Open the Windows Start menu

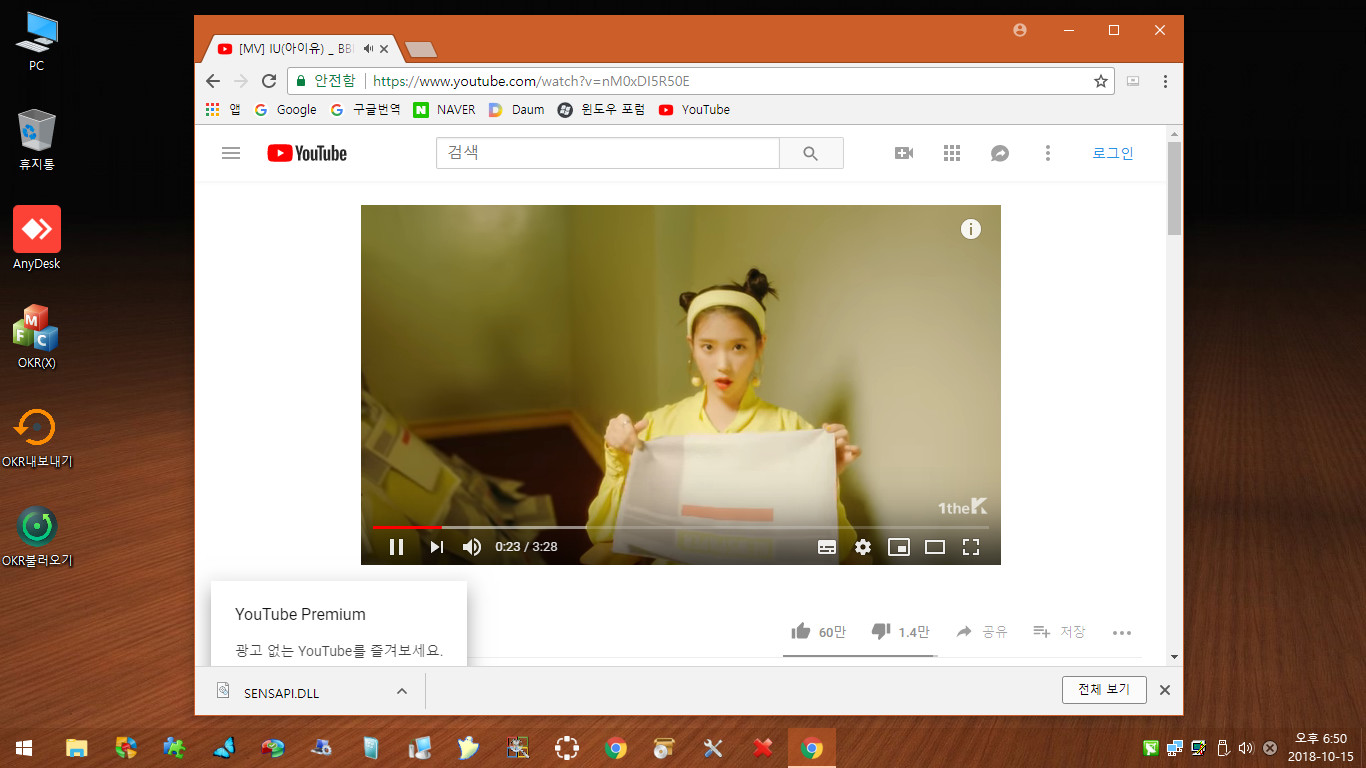[x=24, y=747]
